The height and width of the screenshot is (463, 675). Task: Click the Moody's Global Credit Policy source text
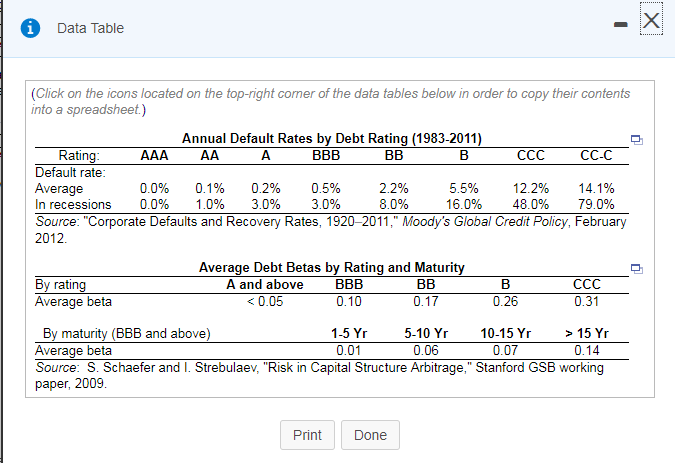(485, 222)
